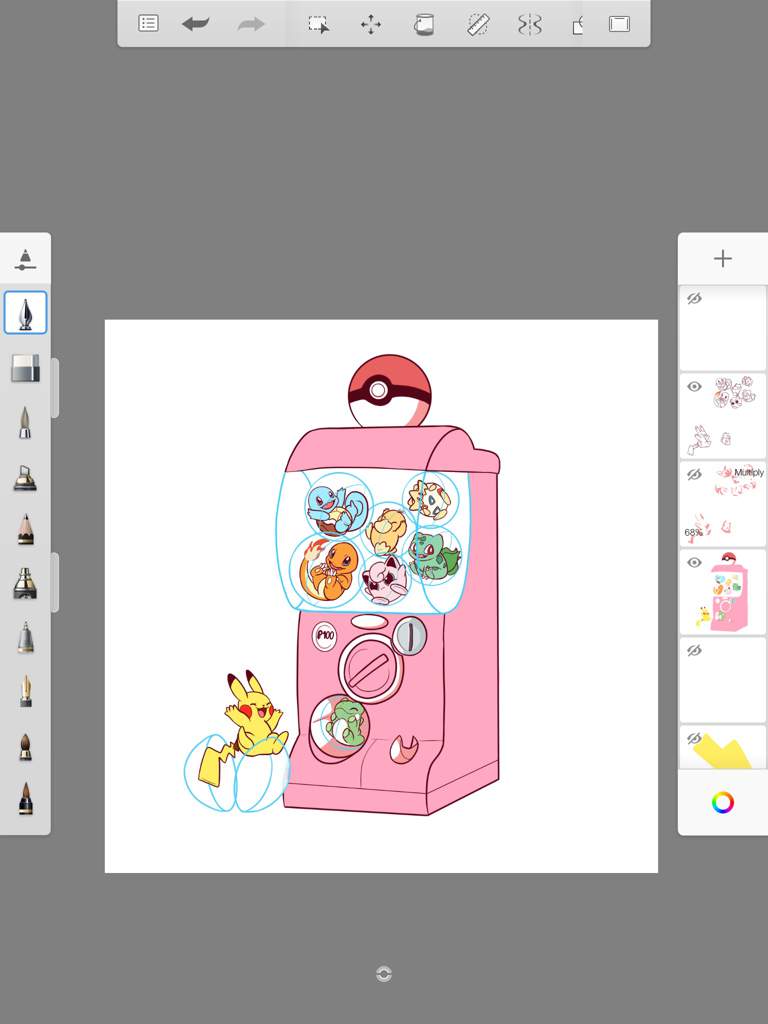Viewport: 768px width, 1024px height.
Task: Select the pink gumball machine layer thumbnail
Action: tap(723, 592)
